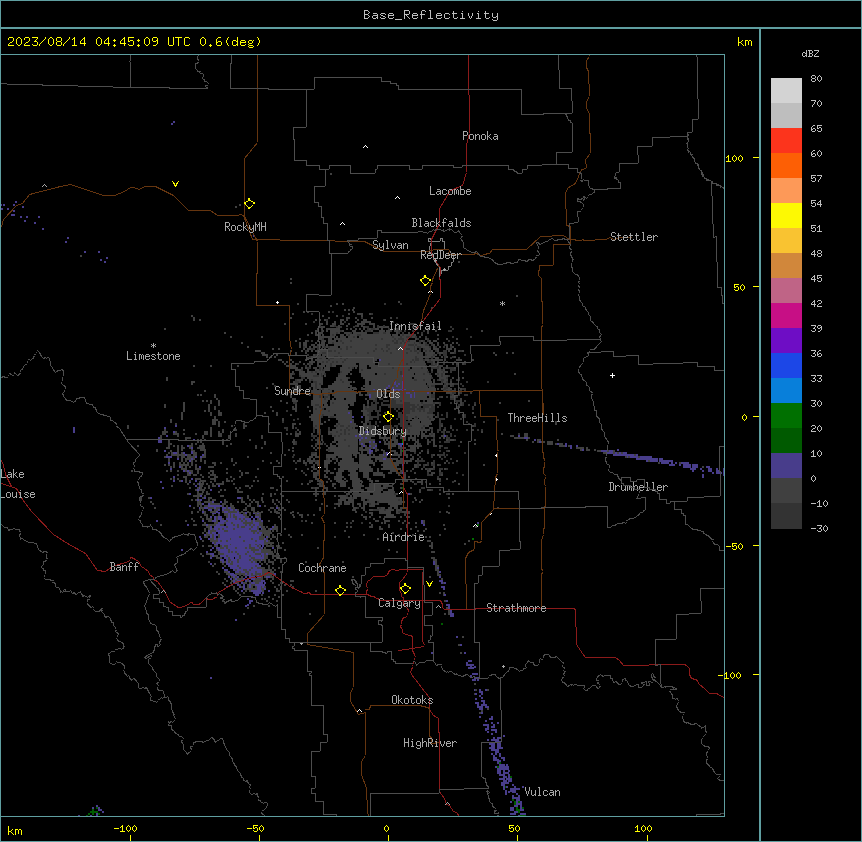Viewport: 862px width, 842px height.
Task: Click the Airdrie city label
Action: pyautogui.click(x=404, y=537)
